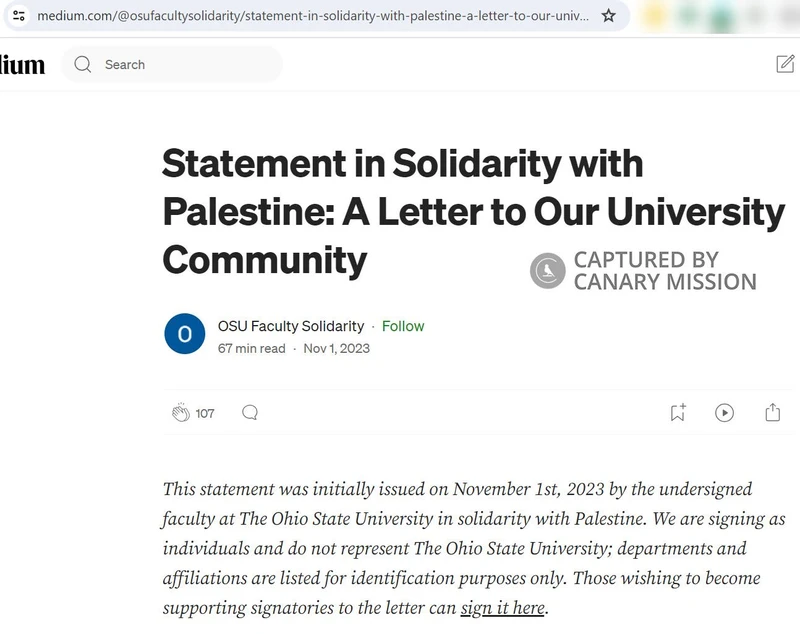The image size is (800, 634).
Task: Click the clap icon to applaud
Action: pos(181,413)
